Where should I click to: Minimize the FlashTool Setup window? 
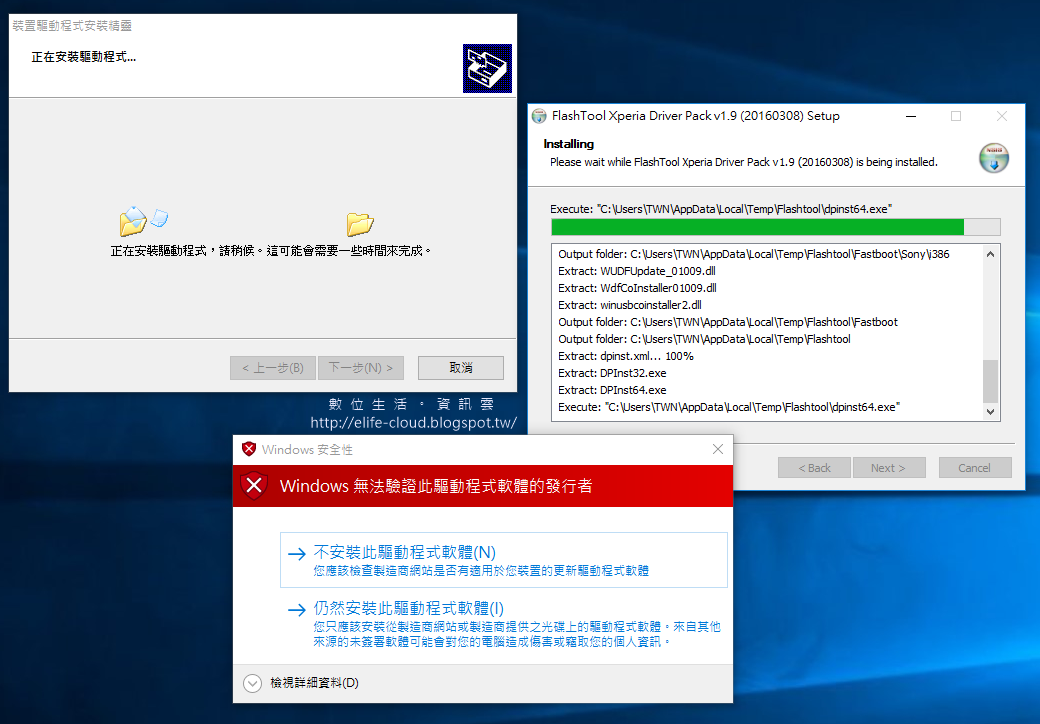tap(911, 116)
